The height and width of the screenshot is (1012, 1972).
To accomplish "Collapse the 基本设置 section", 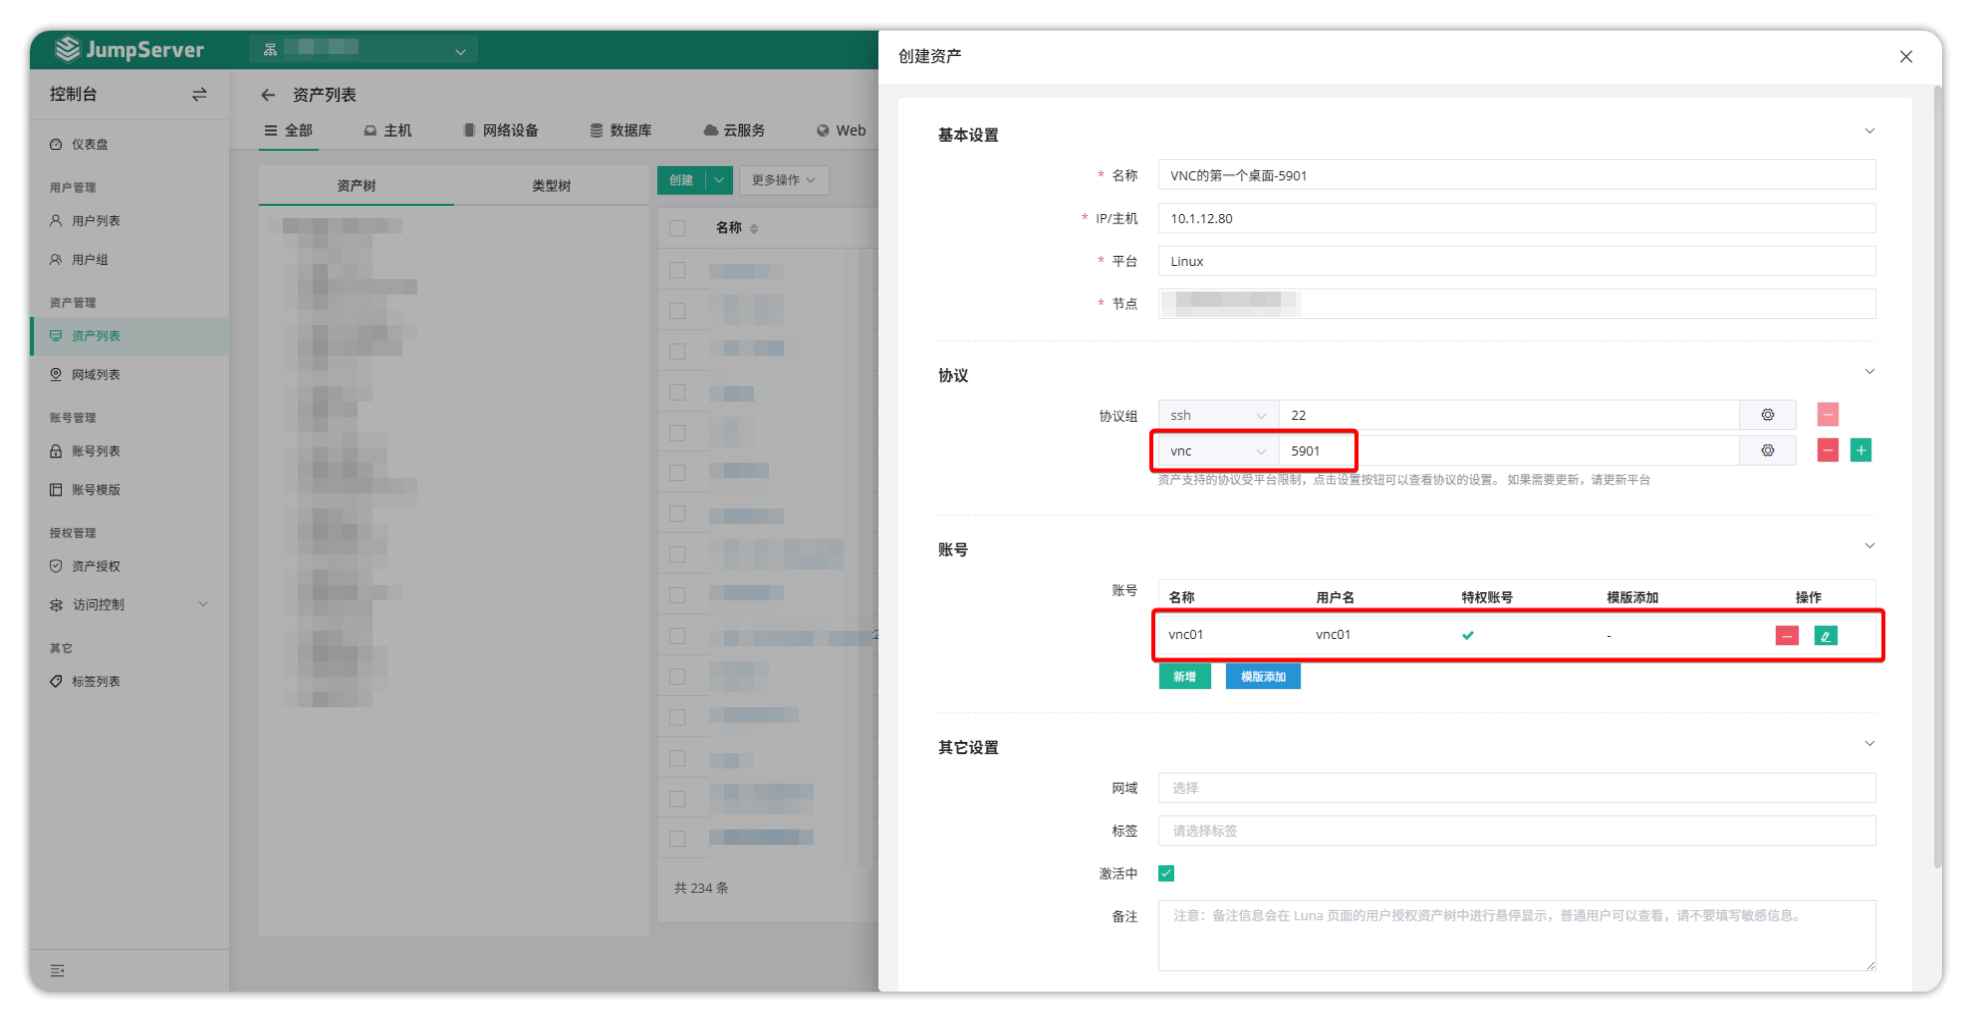I will point(1868,132).
